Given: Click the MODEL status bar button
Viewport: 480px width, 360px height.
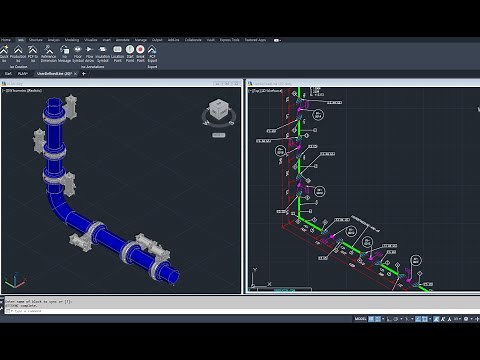Looking at the screenshot, I should (360, 319).
